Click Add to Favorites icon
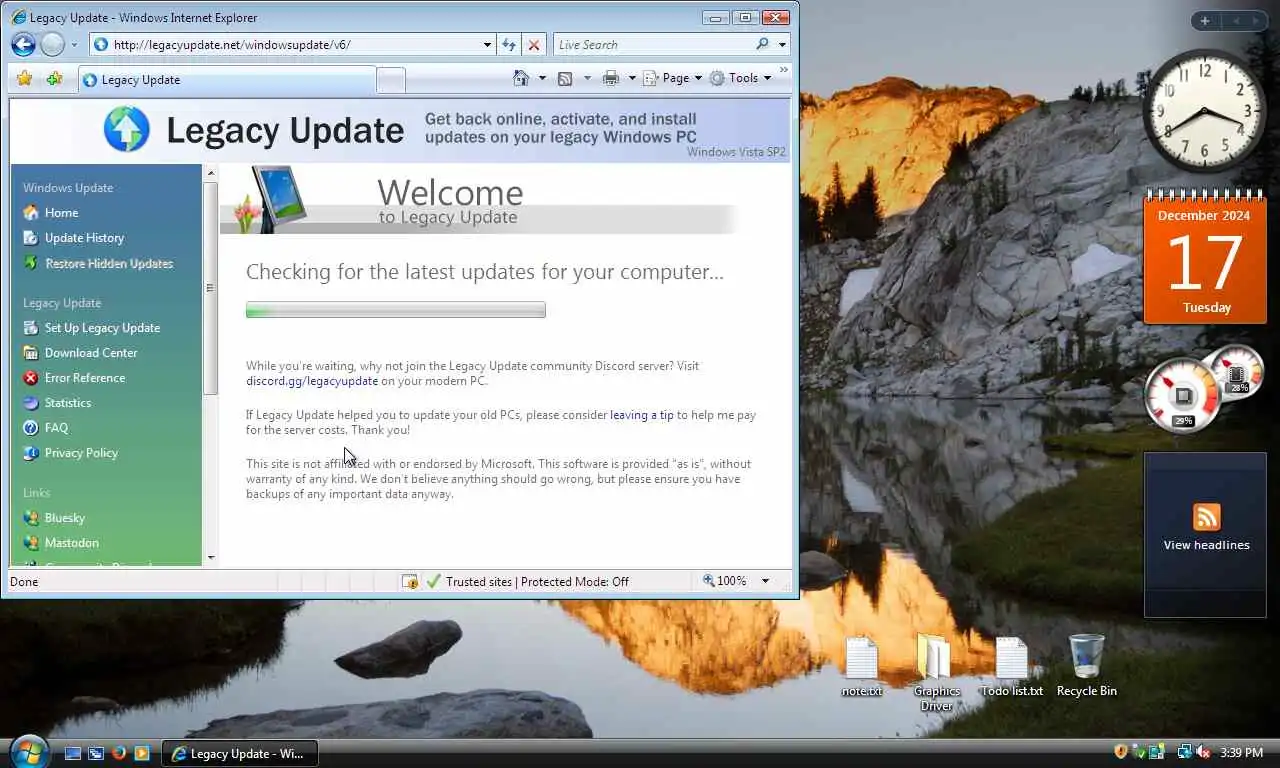 [x=54, y=78]
